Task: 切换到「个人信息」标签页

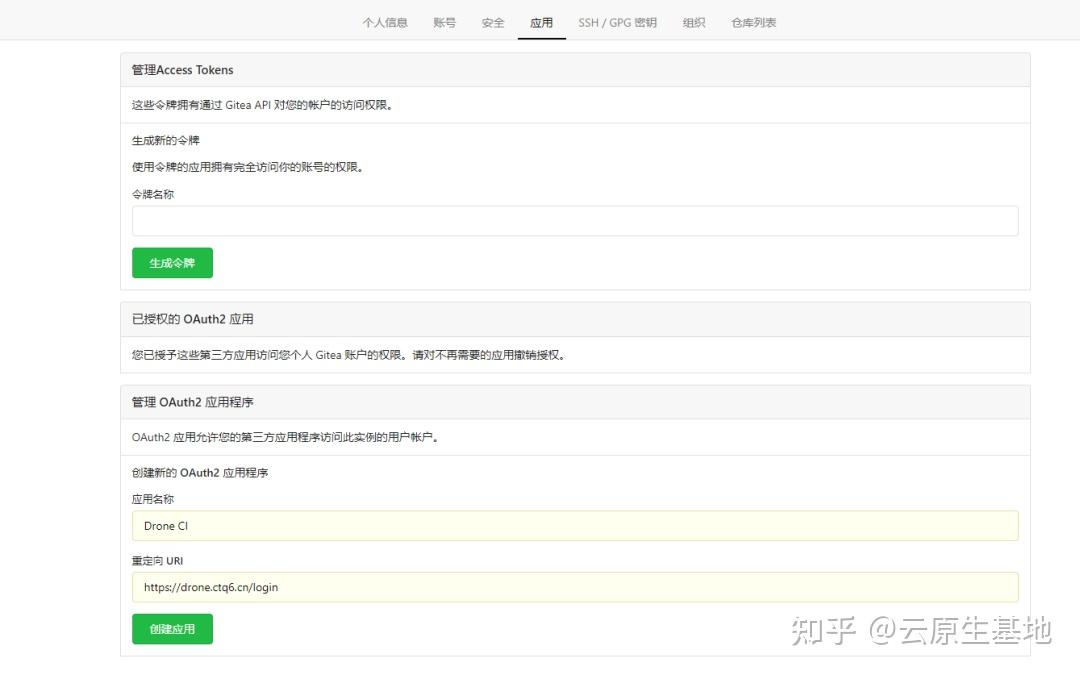Action: pyautogui.click(x=385, y=21)
